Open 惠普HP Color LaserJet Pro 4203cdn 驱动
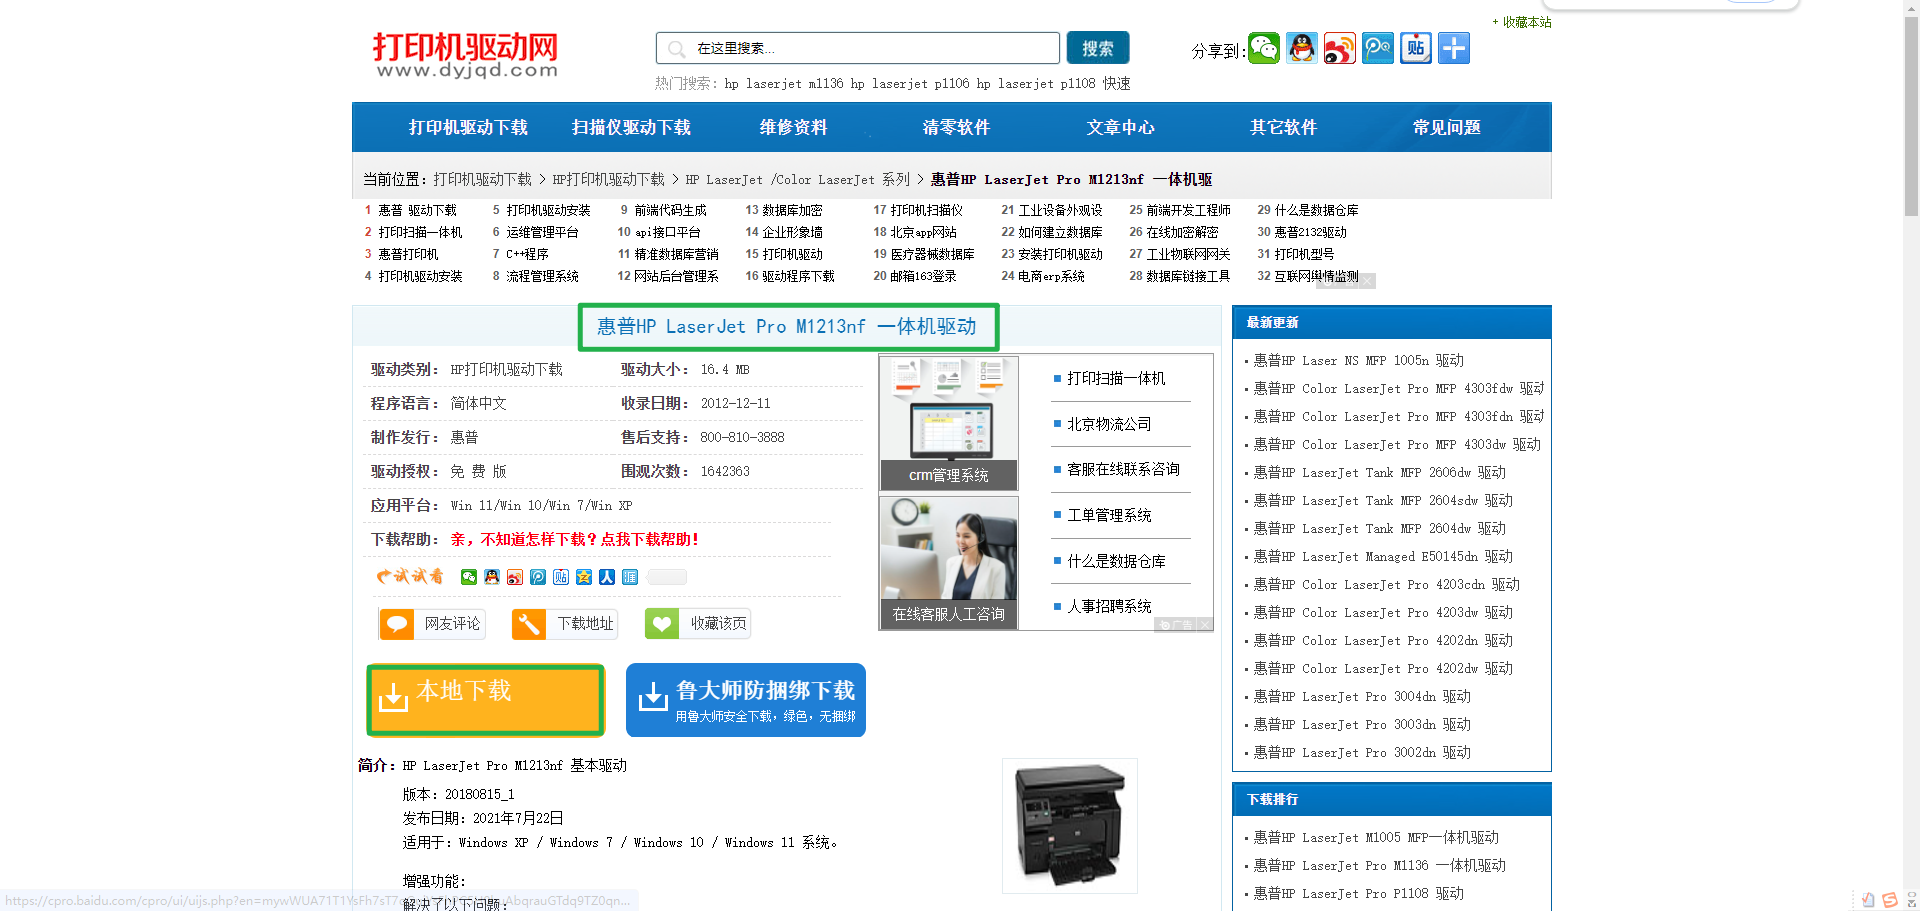1920x911 pixels. pos(1386,585)
